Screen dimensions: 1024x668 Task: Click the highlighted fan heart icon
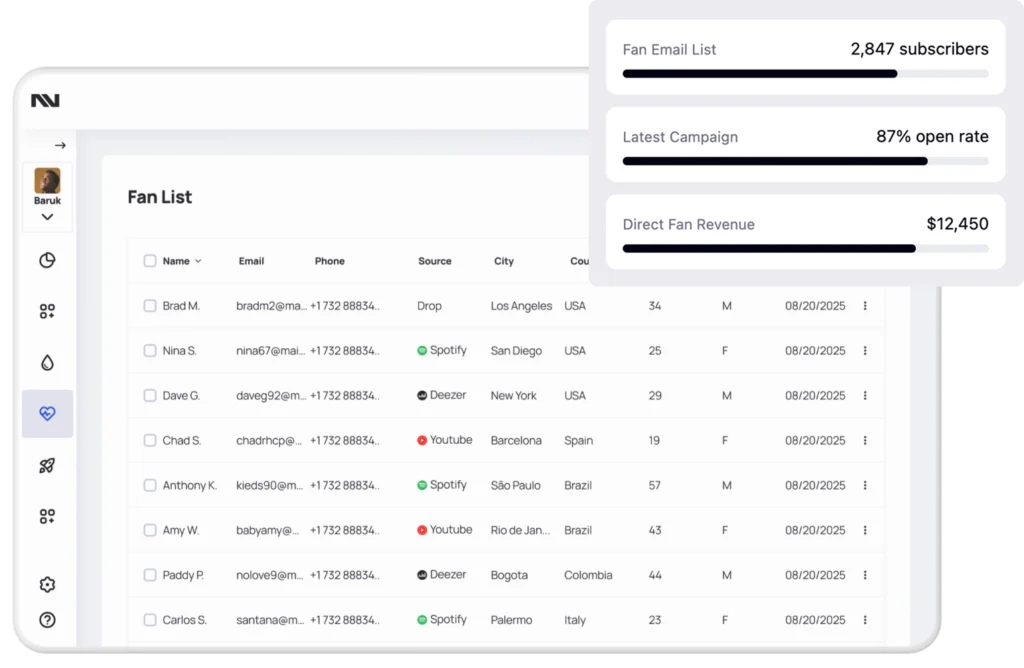coord(47,413)
